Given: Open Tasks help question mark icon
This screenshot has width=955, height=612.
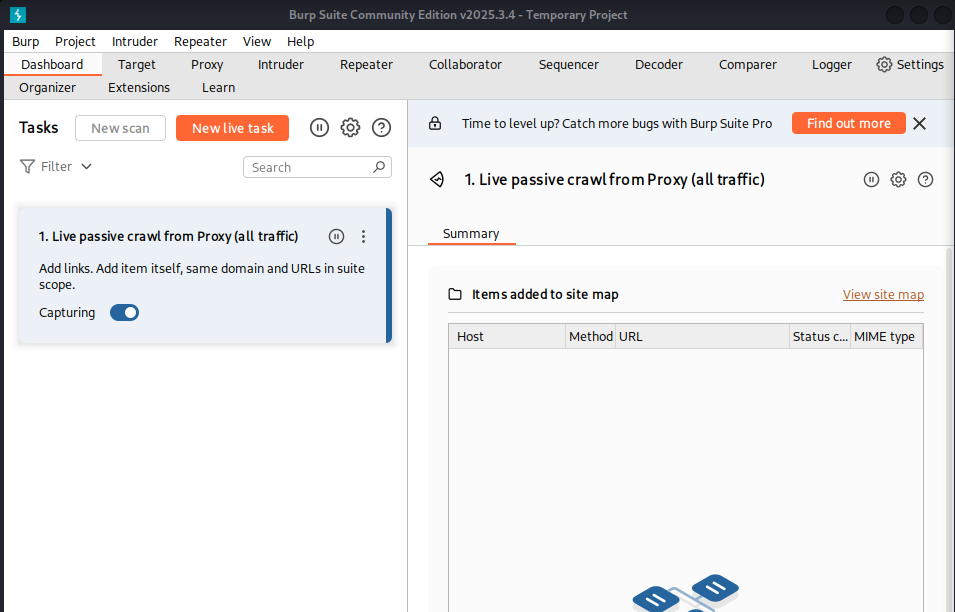Looking at the screenshot, I should click(381, 128).
